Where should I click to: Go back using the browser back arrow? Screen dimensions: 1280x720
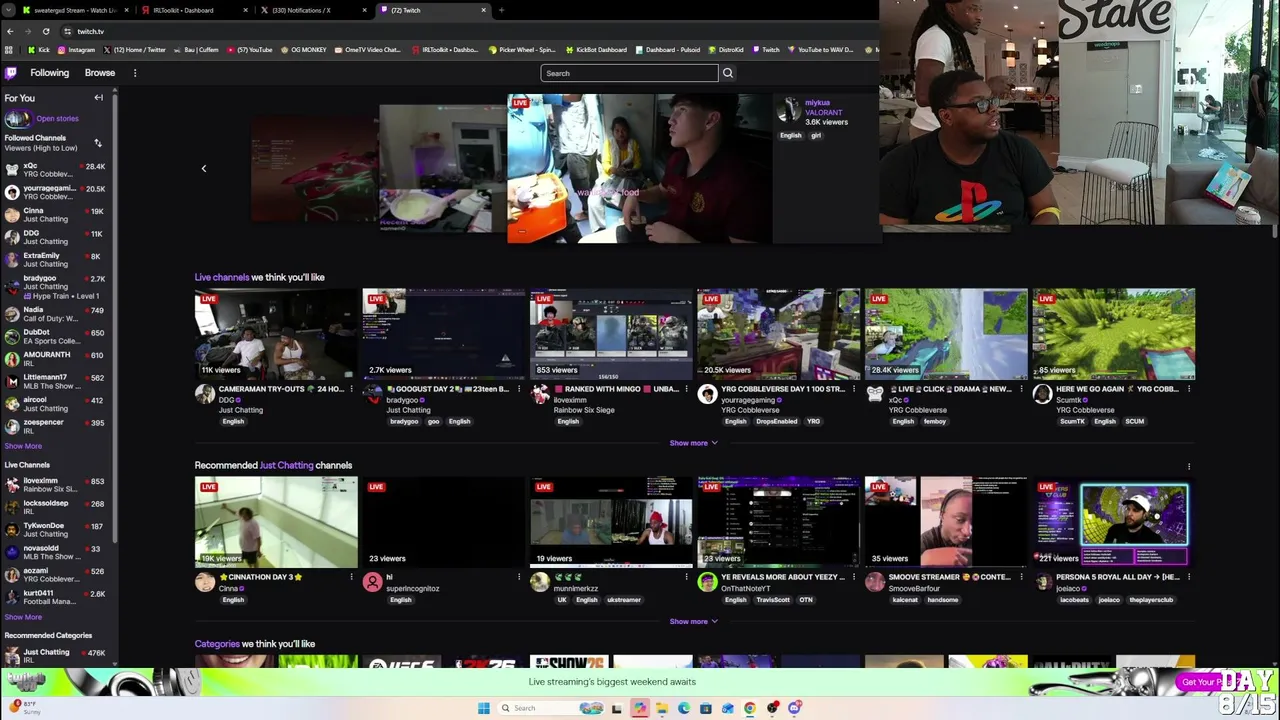[x=10, y=31]
